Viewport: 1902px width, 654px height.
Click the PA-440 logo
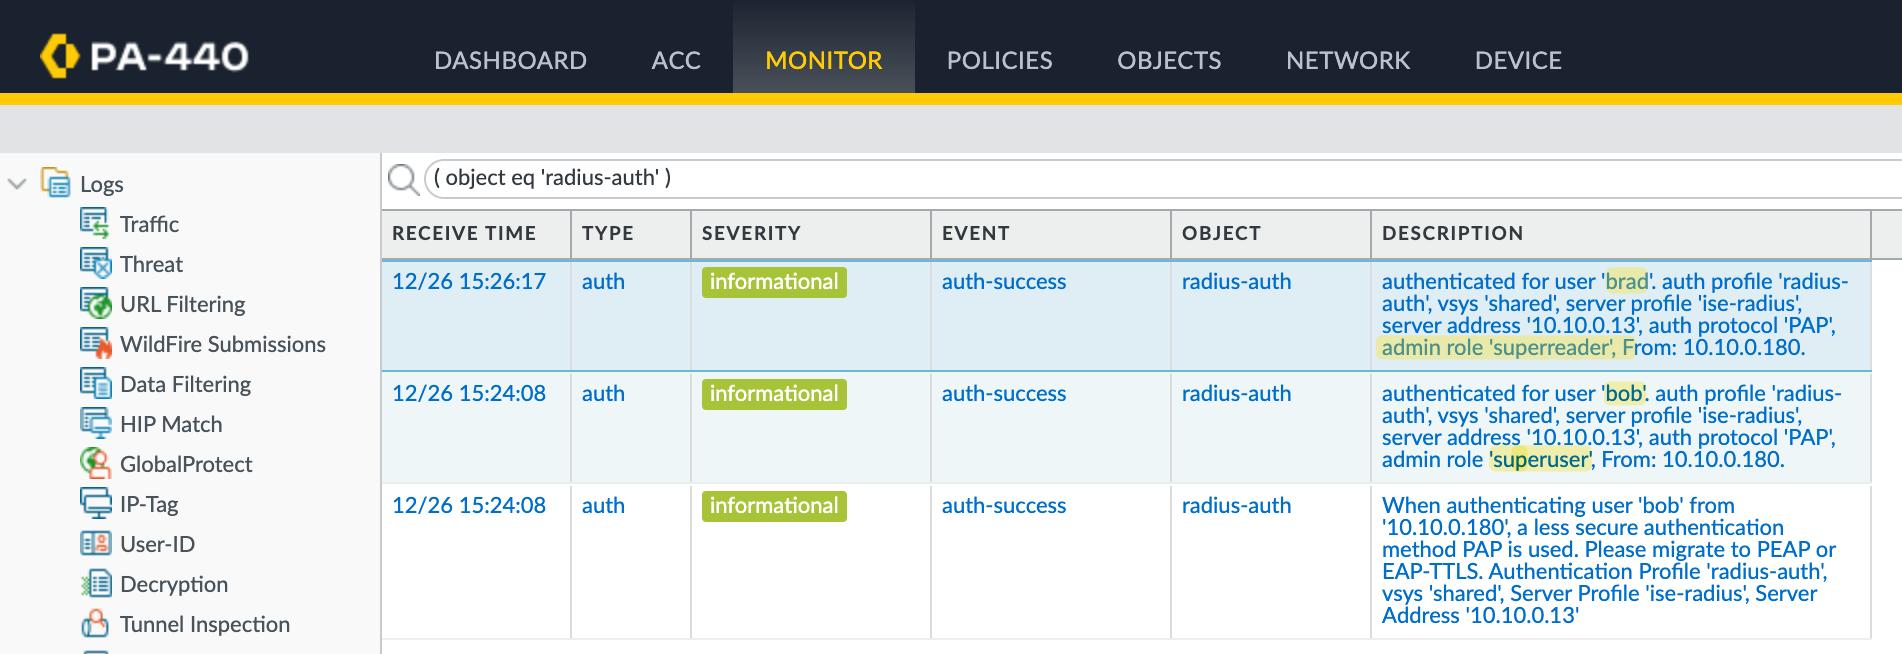[x=145, y=56]
